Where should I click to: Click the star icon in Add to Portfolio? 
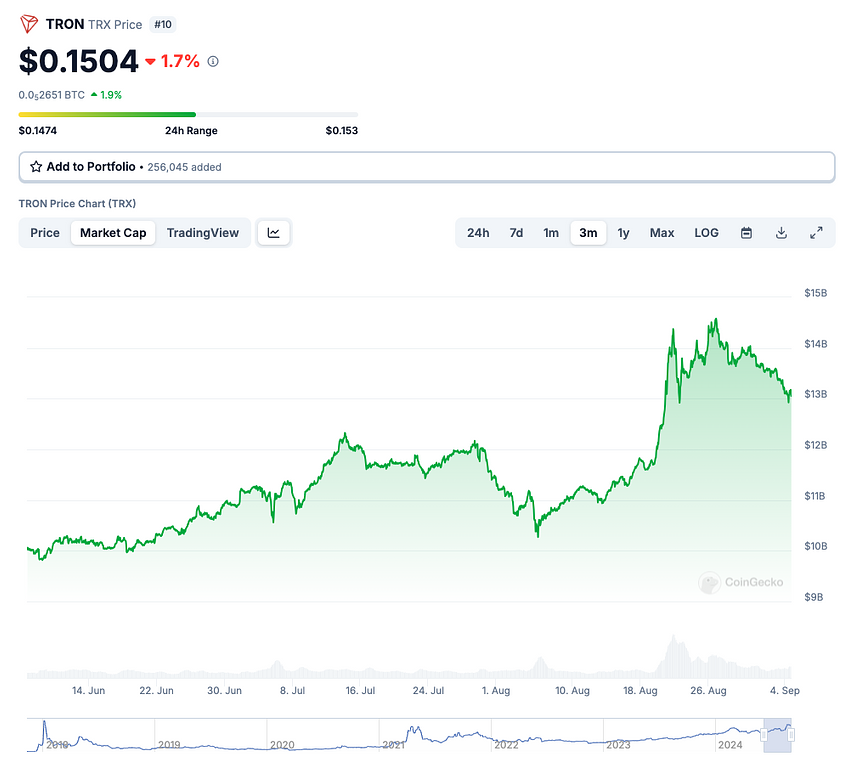click(36, 167)
